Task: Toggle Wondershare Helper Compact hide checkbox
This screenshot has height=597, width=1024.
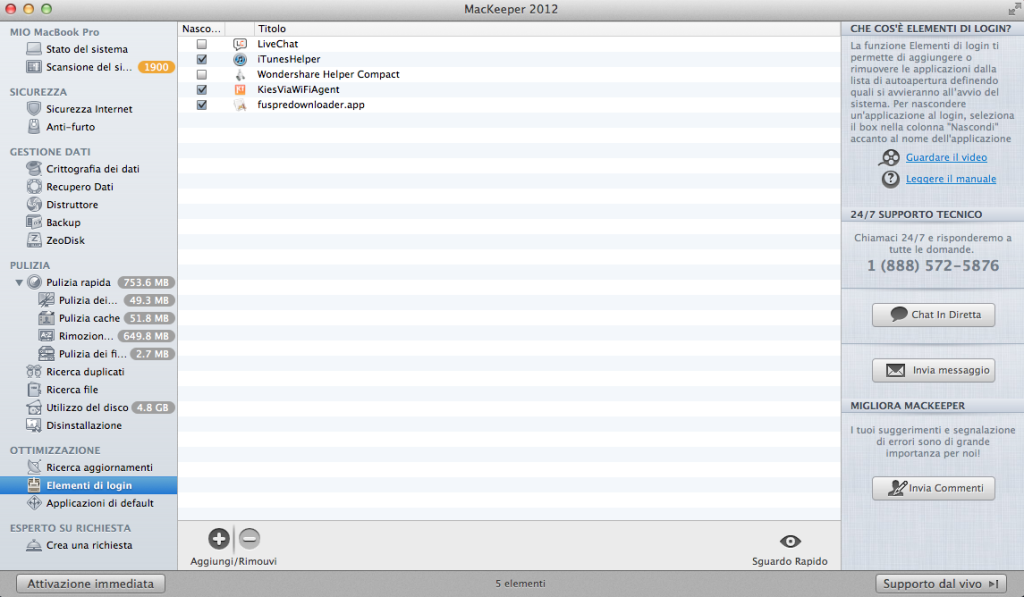Action: 202,74
